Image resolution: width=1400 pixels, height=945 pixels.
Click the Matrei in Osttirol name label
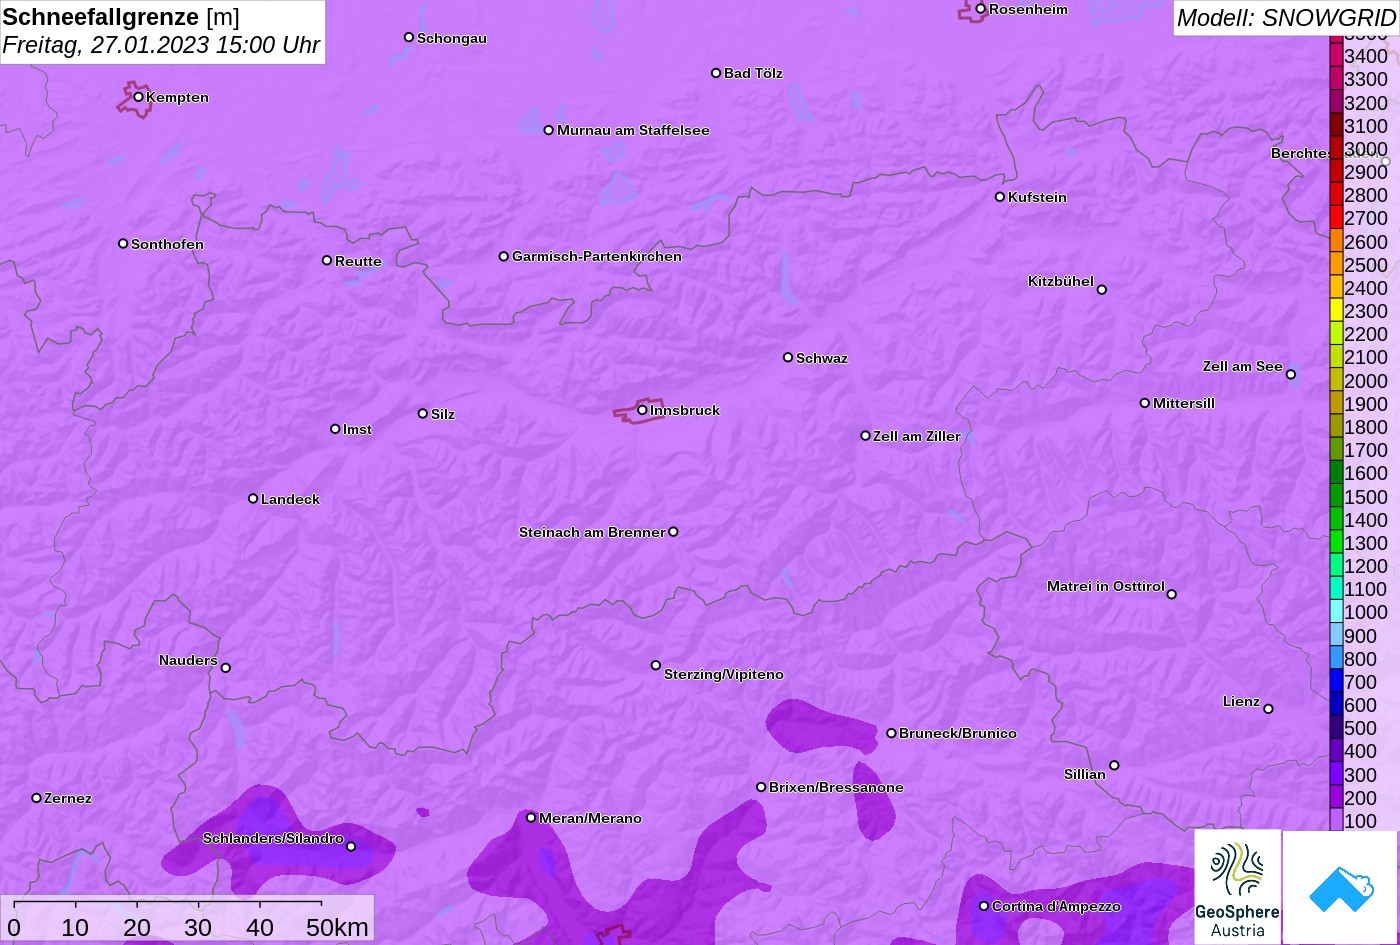(1106, 586)
